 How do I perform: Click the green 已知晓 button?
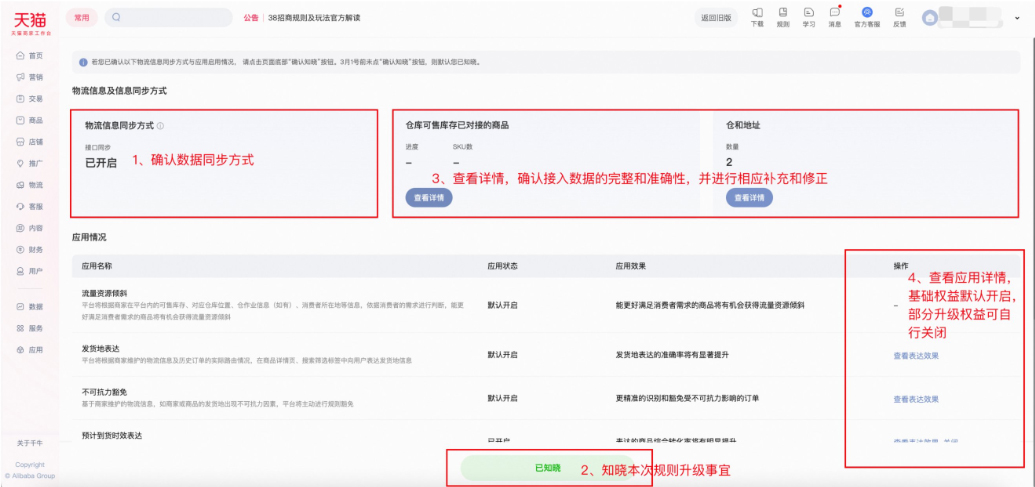point(547,468)
